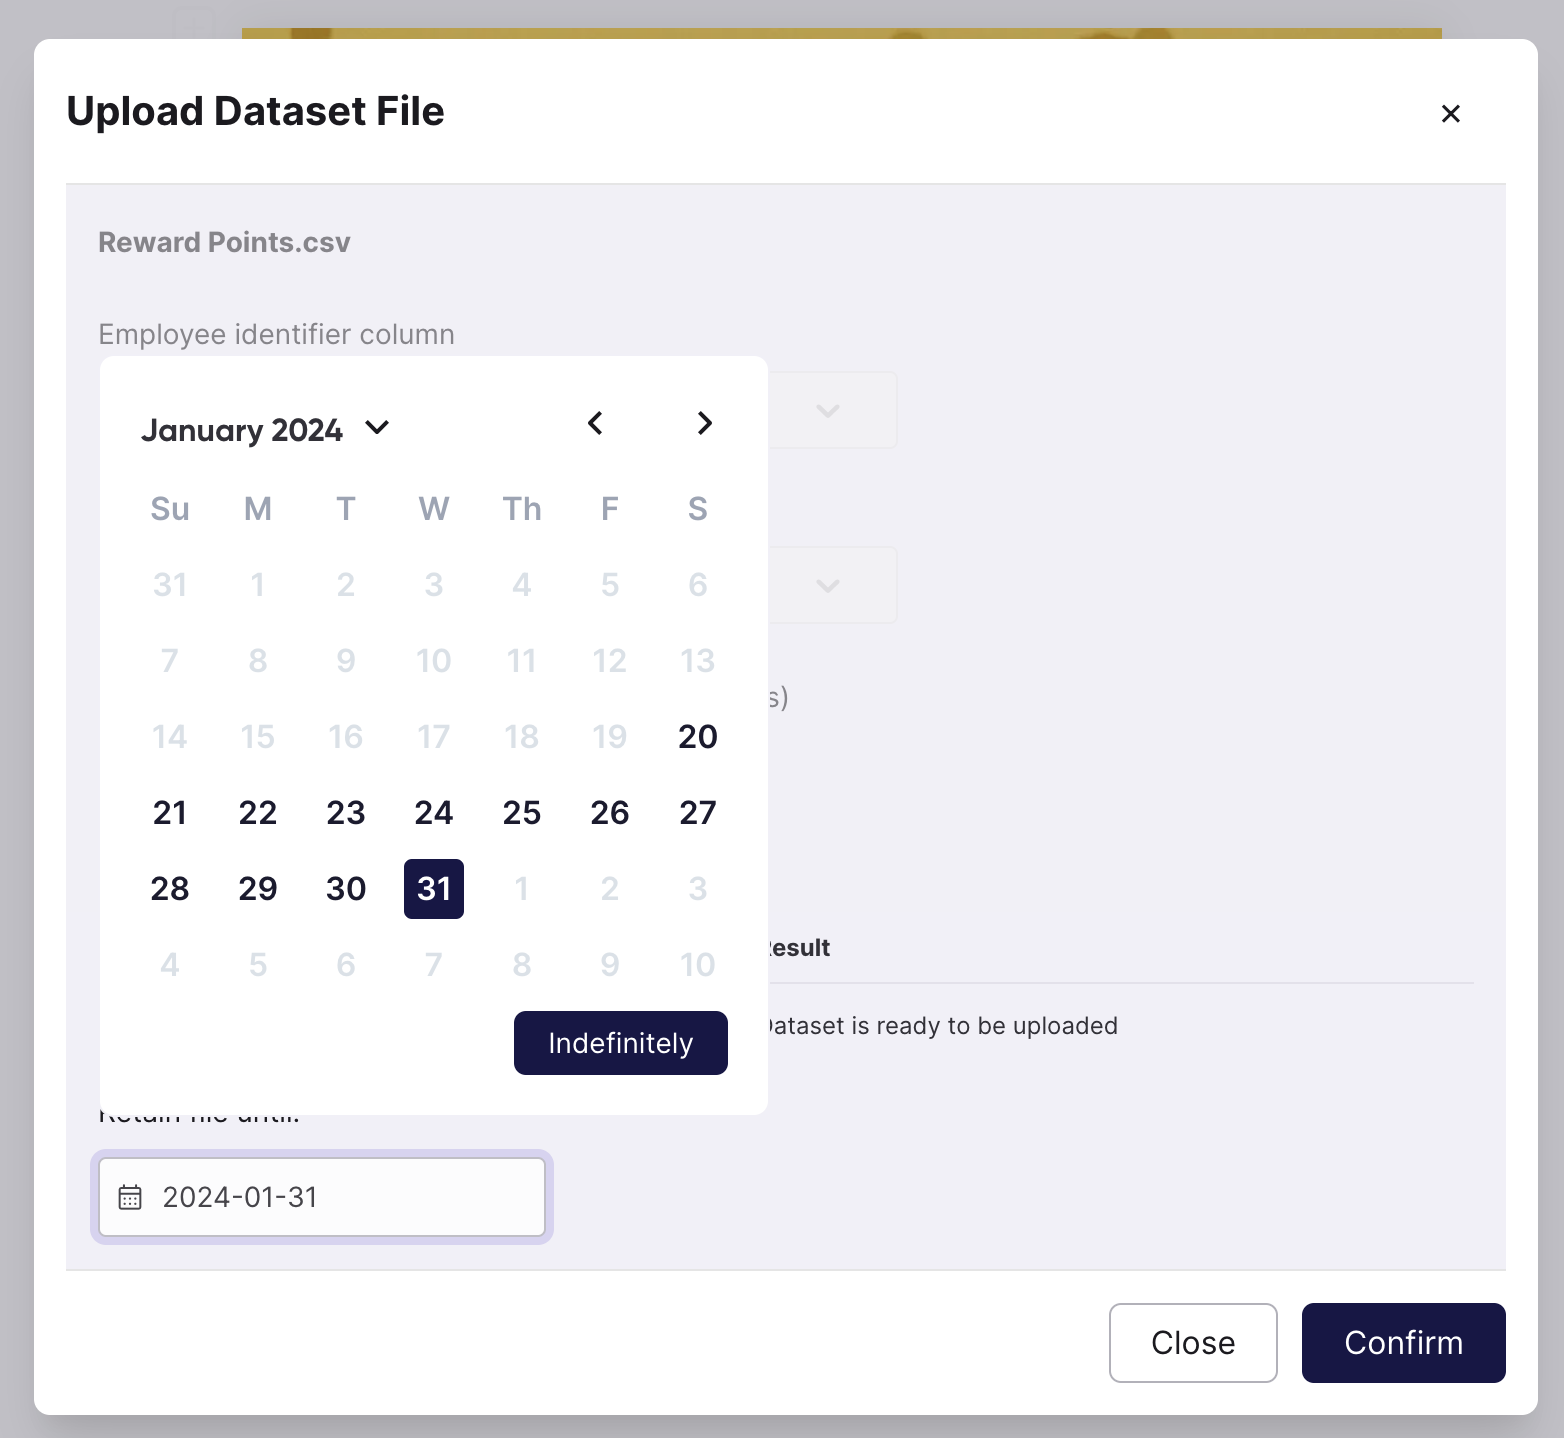Click the Th weekday header
Image resolution: width=1564 pixels, height=1438 pixels.
(x=522, y=509)
